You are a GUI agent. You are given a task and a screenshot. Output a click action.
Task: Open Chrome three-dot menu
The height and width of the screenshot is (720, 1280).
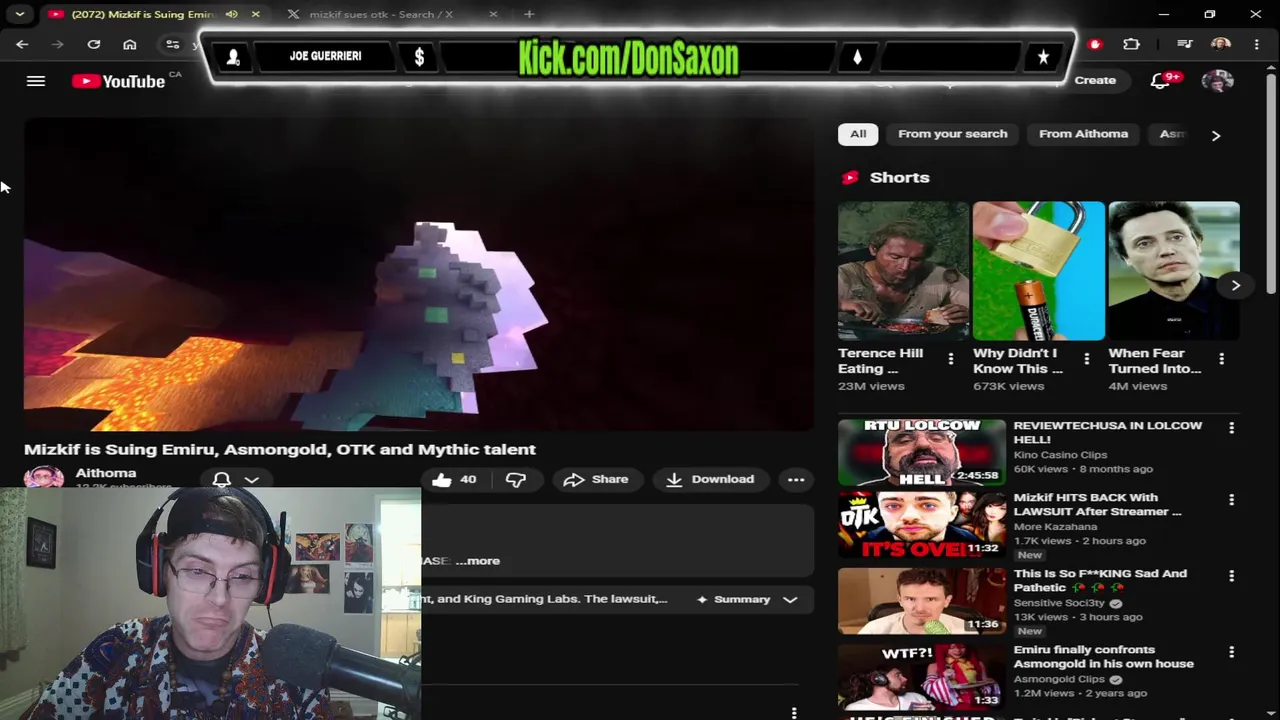tap(1256, 44)
